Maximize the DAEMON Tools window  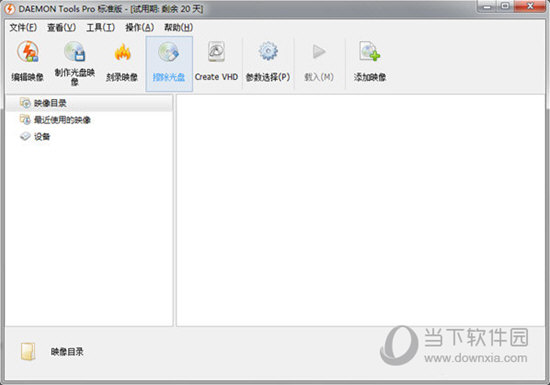click(505, 7)
